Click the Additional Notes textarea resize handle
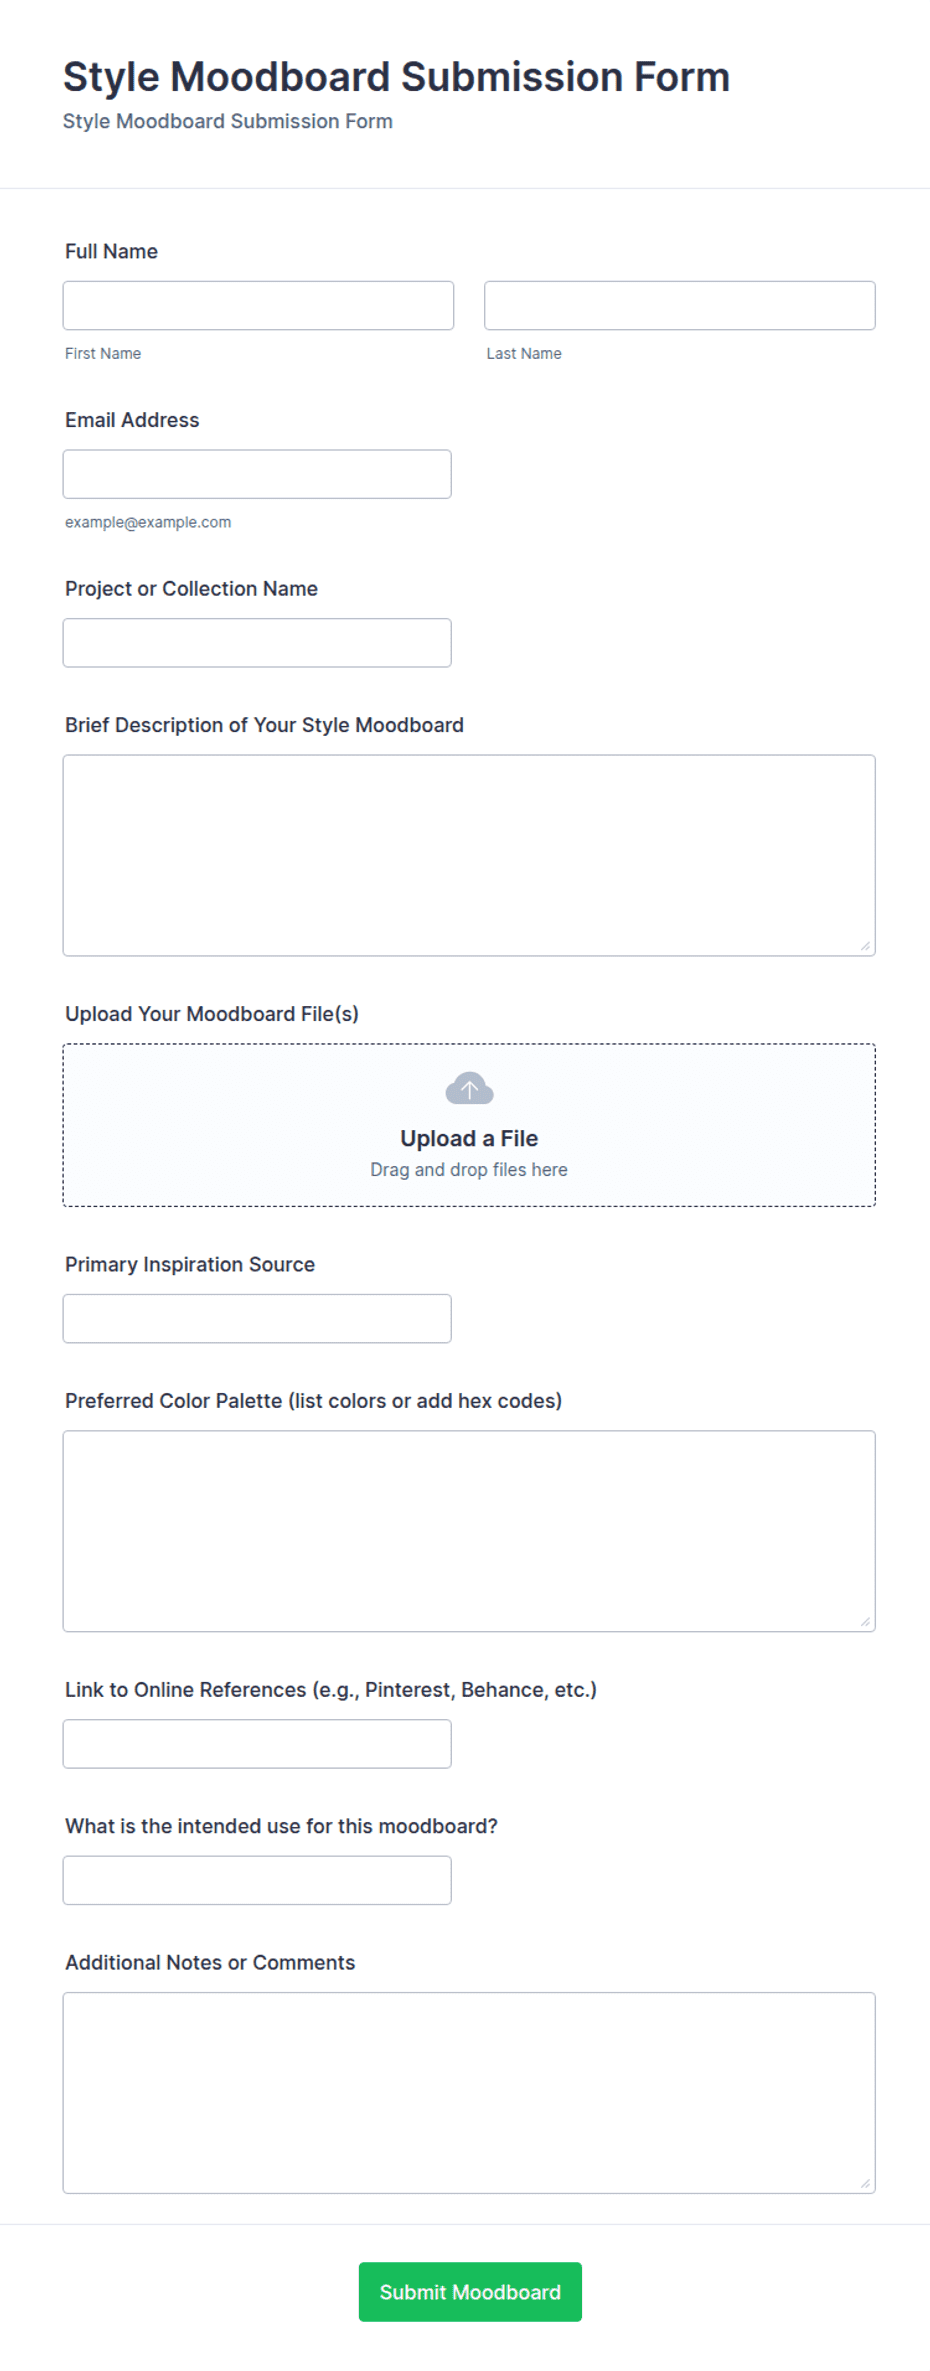Viewport: 930px width, 2371px height. (x=865, y=2184)
